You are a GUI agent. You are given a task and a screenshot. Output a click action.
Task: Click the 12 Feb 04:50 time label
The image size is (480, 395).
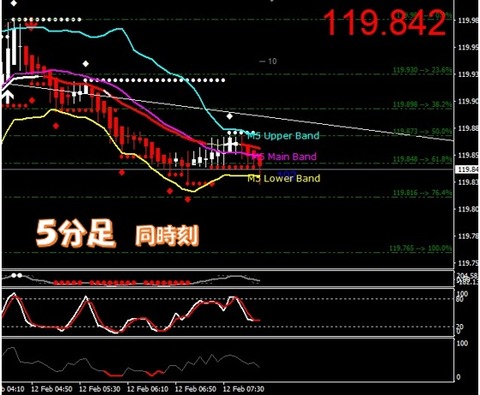click(x=52, y=389)
